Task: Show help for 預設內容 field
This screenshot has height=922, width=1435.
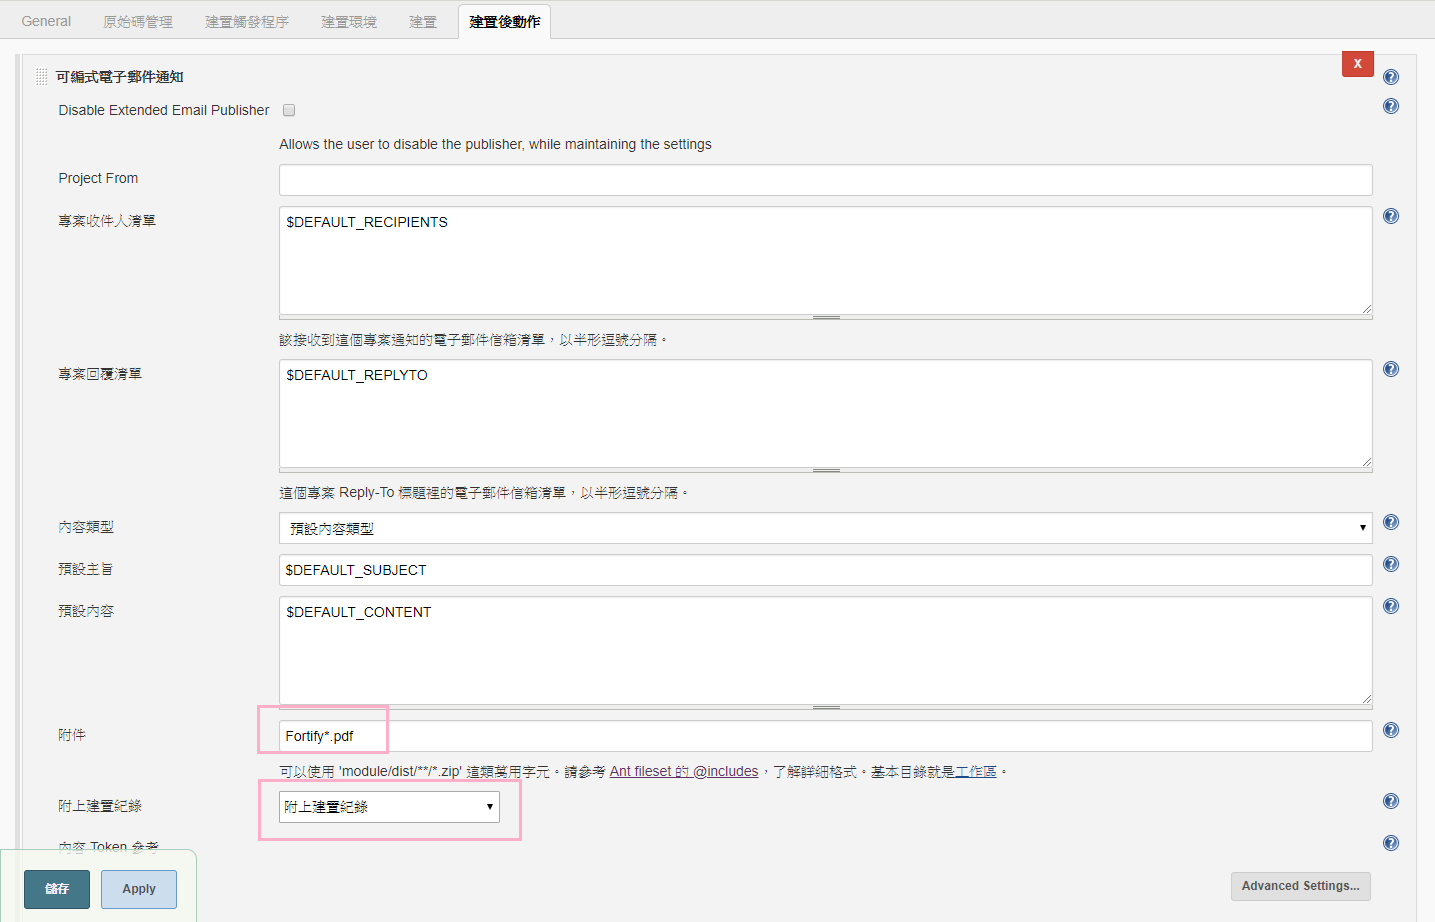Action: pos(1391,606)
